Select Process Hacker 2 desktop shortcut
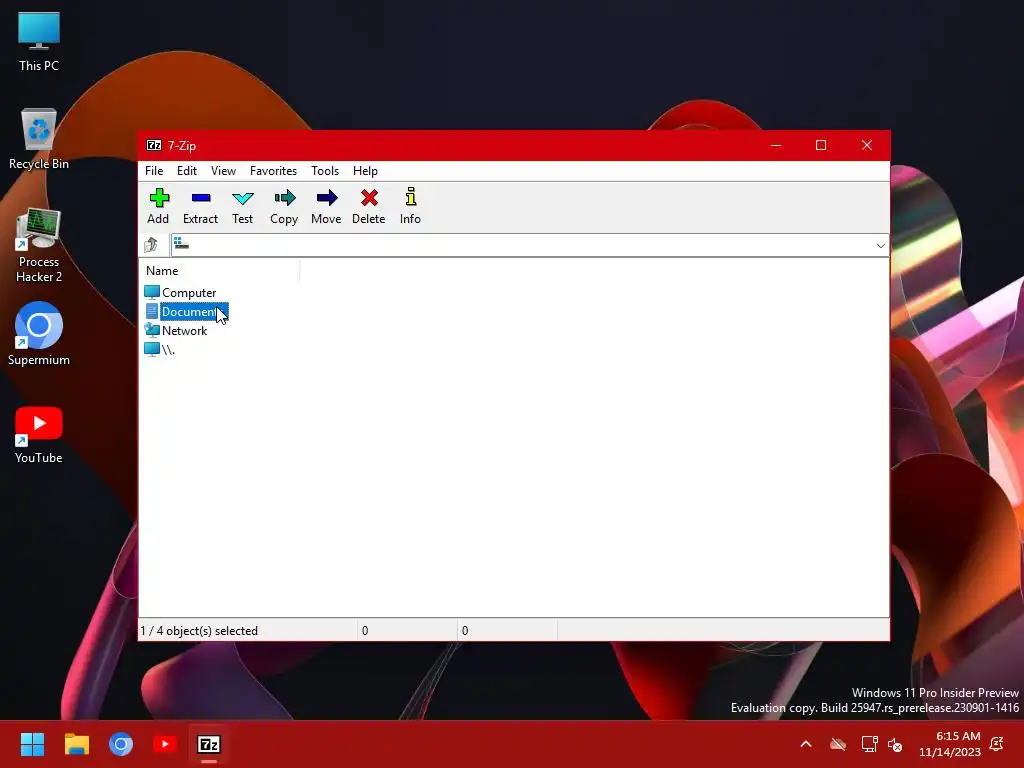The image size is (1024, 768). (39, 245)
